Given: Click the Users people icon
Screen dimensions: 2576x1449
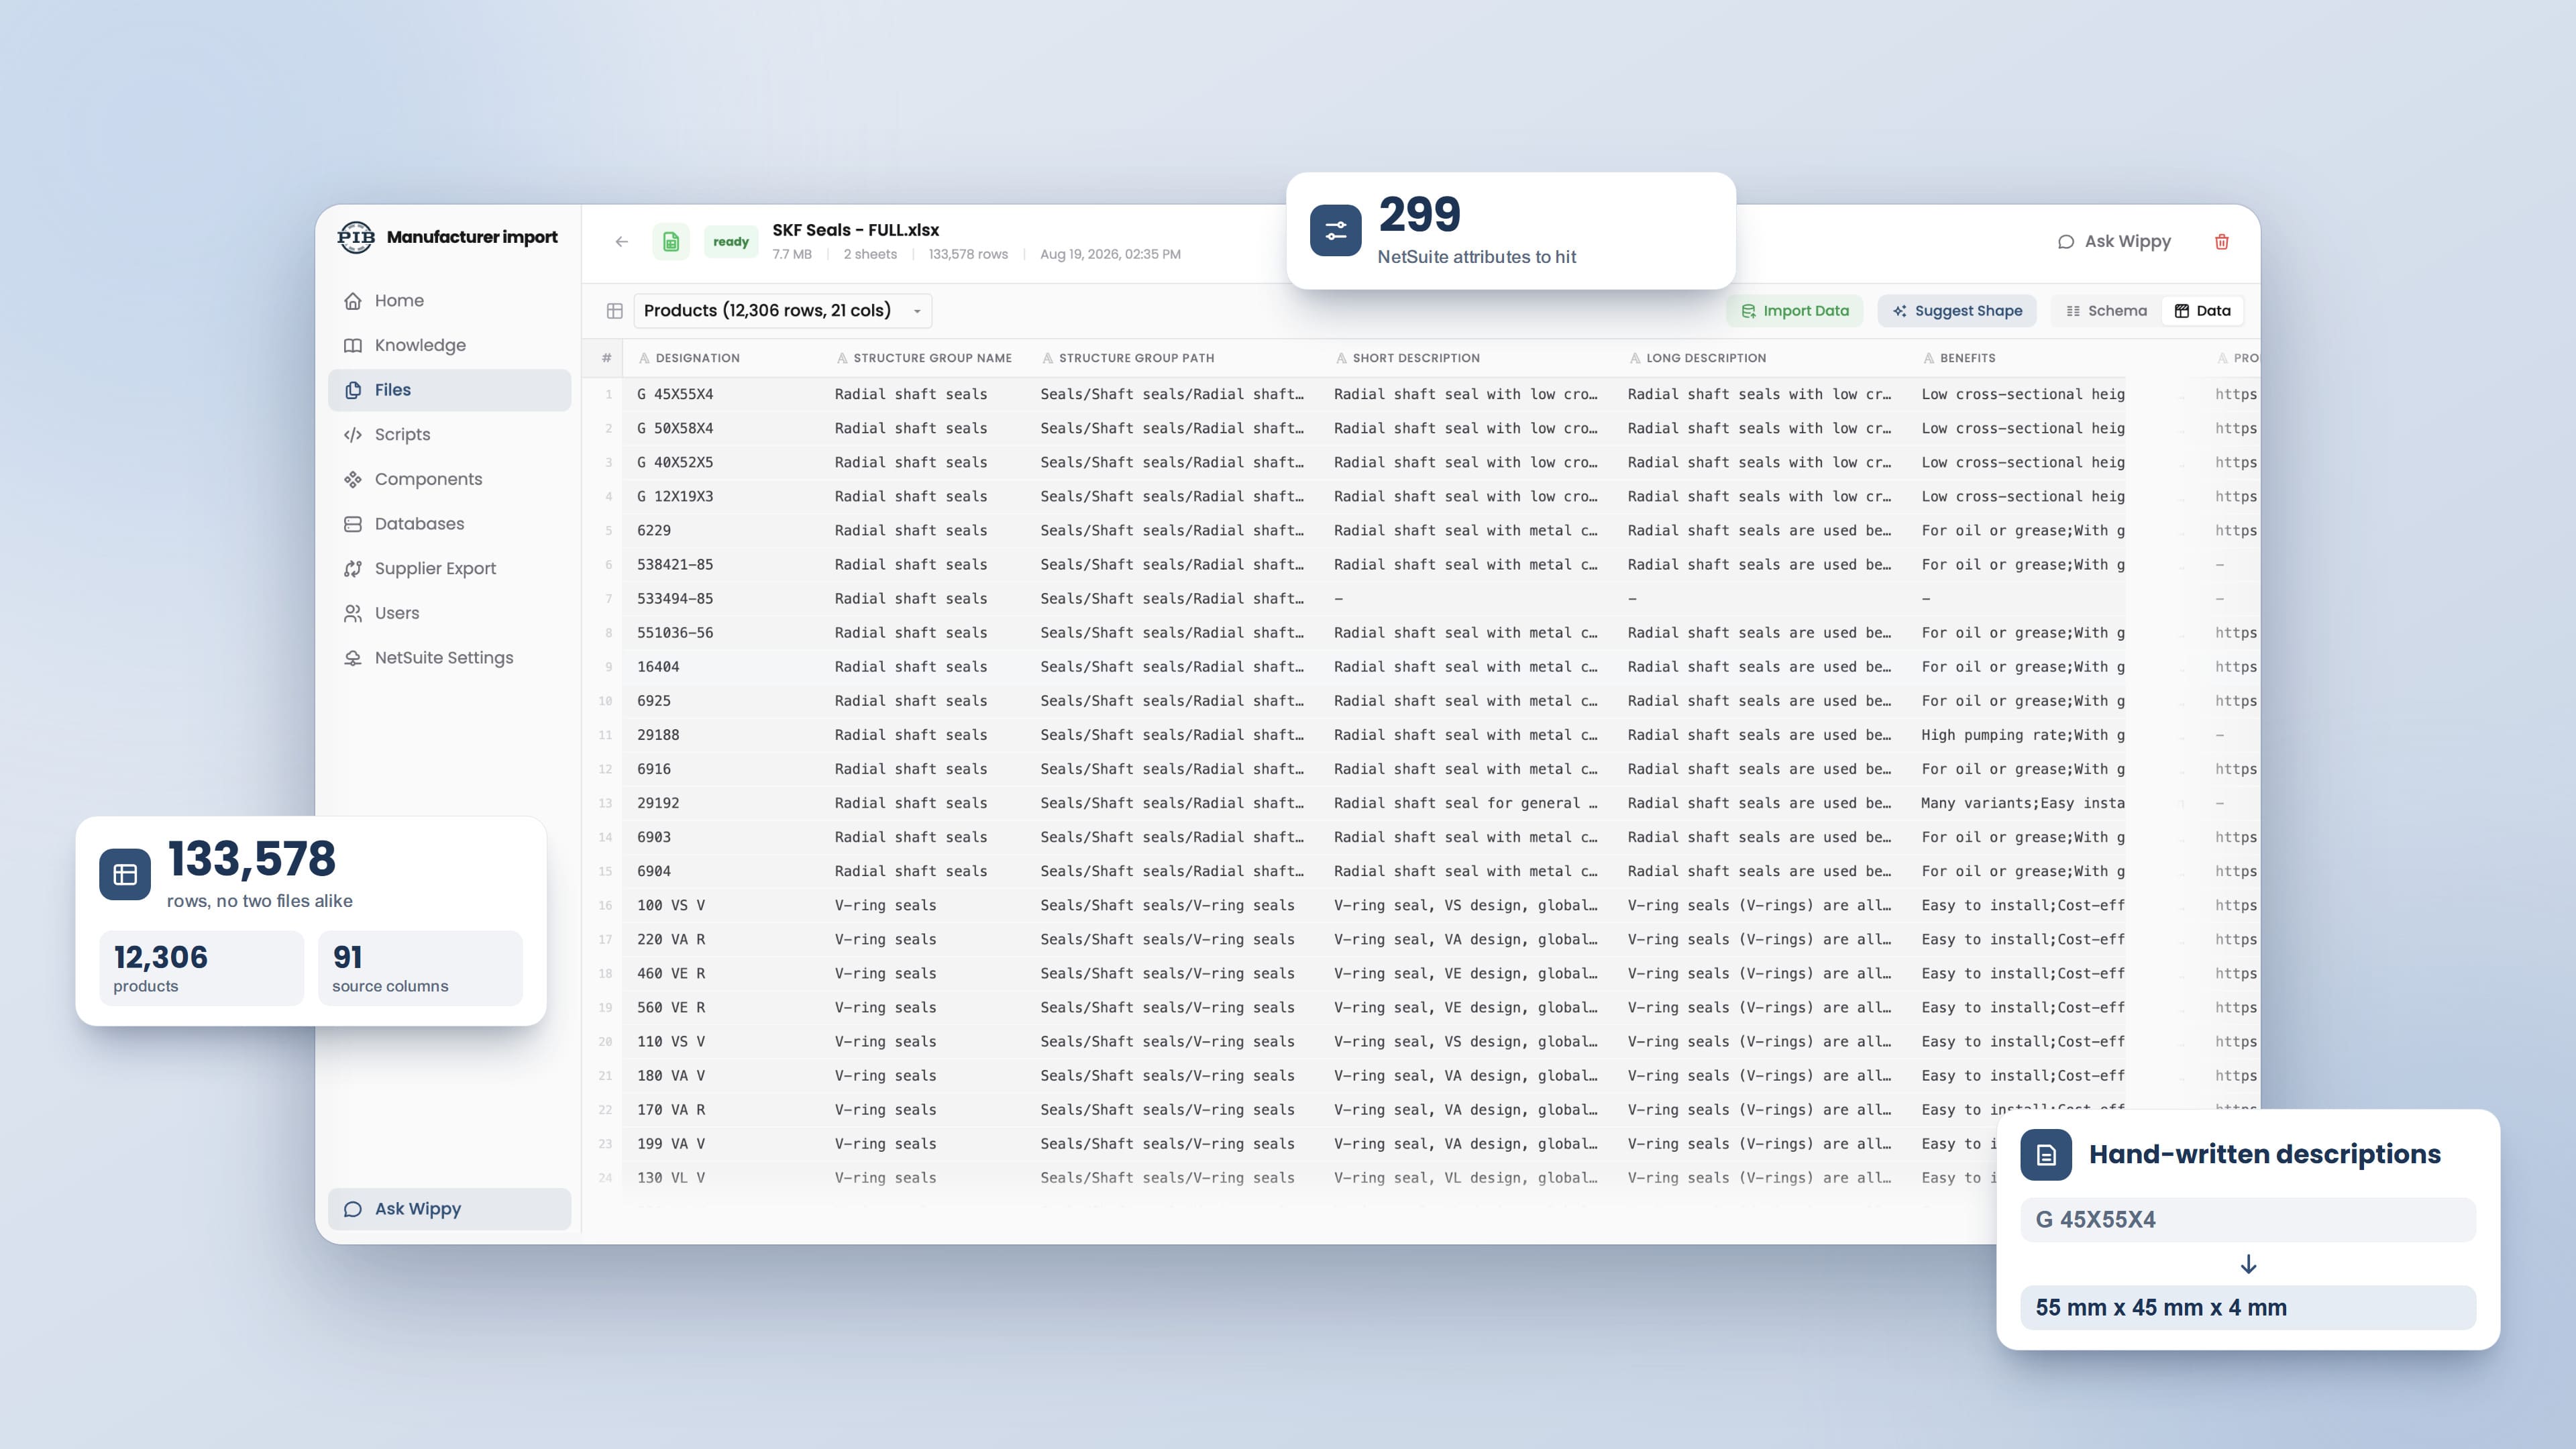Looking at the screenshot, I should click(352, 613).
